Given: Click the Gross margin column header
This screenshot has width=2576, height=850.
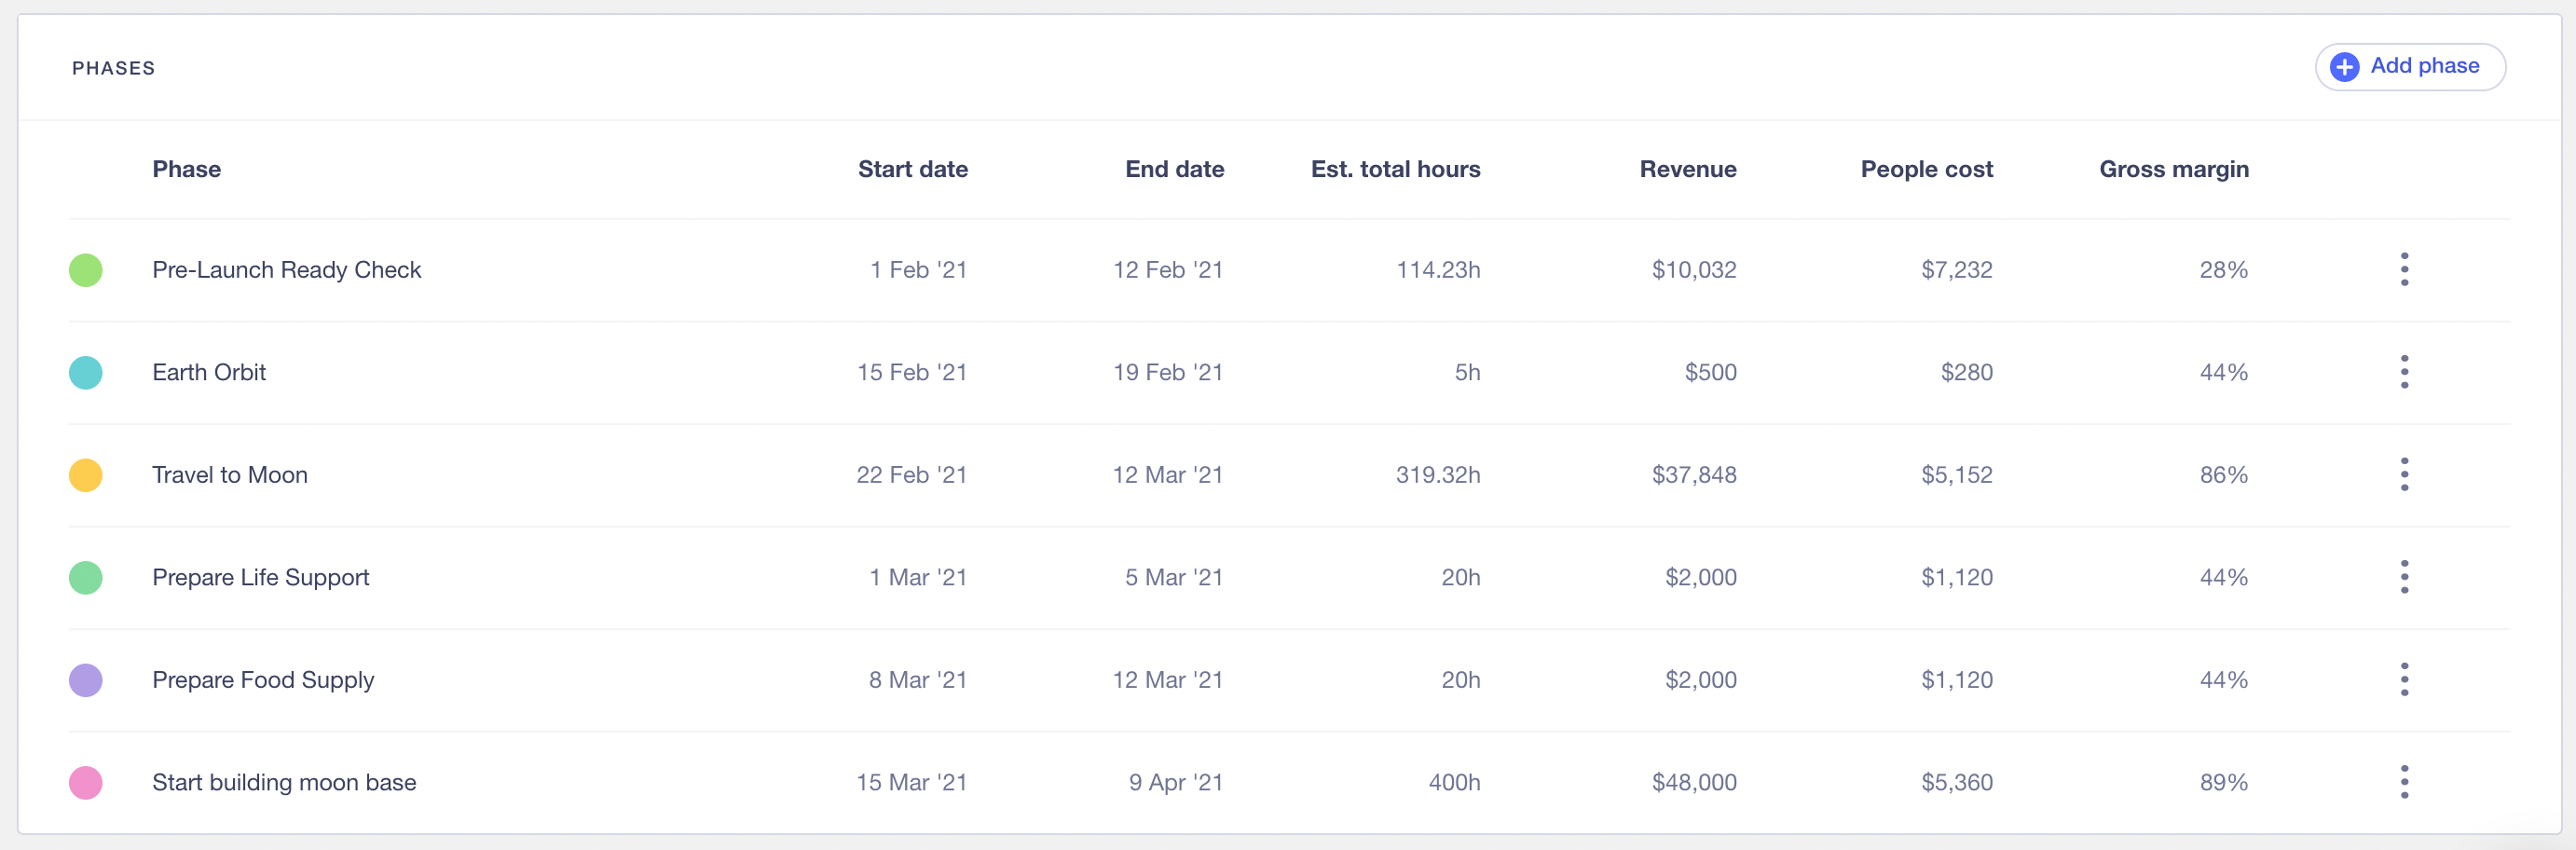Looking at the screenshot, I should (x=2173, y=169).
